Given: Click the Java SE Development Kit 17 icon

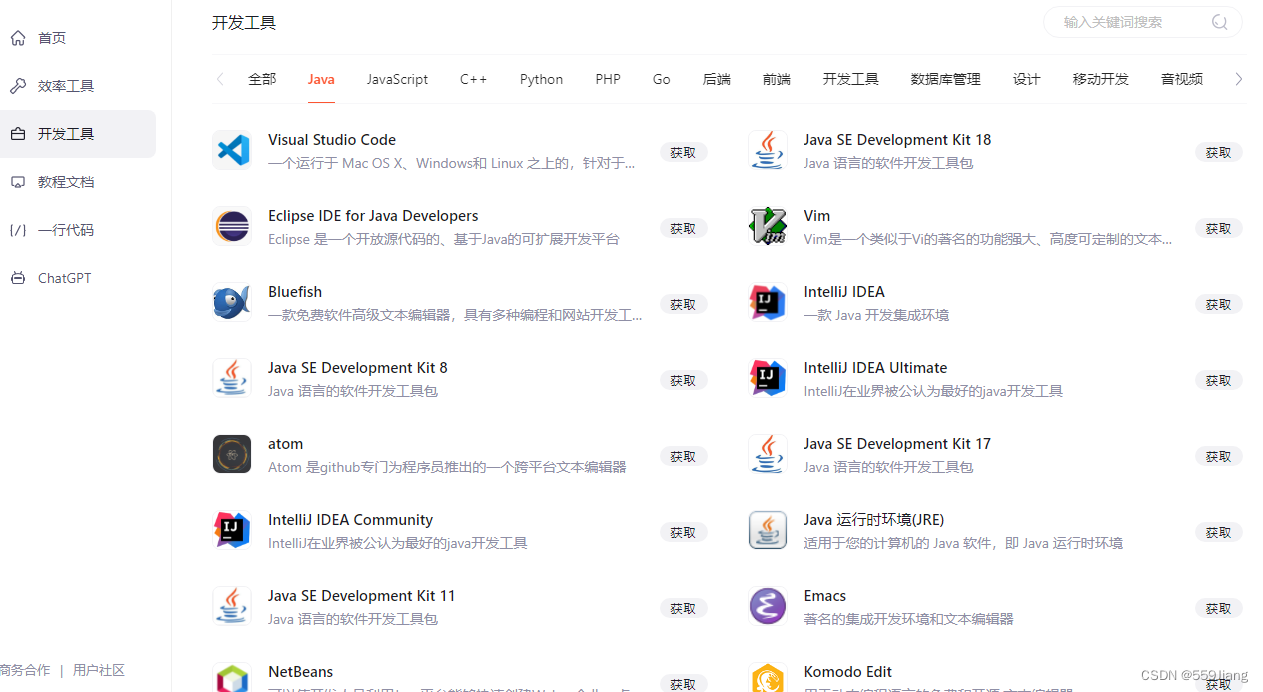Looking at the screenshot, I should click(768, 454).
